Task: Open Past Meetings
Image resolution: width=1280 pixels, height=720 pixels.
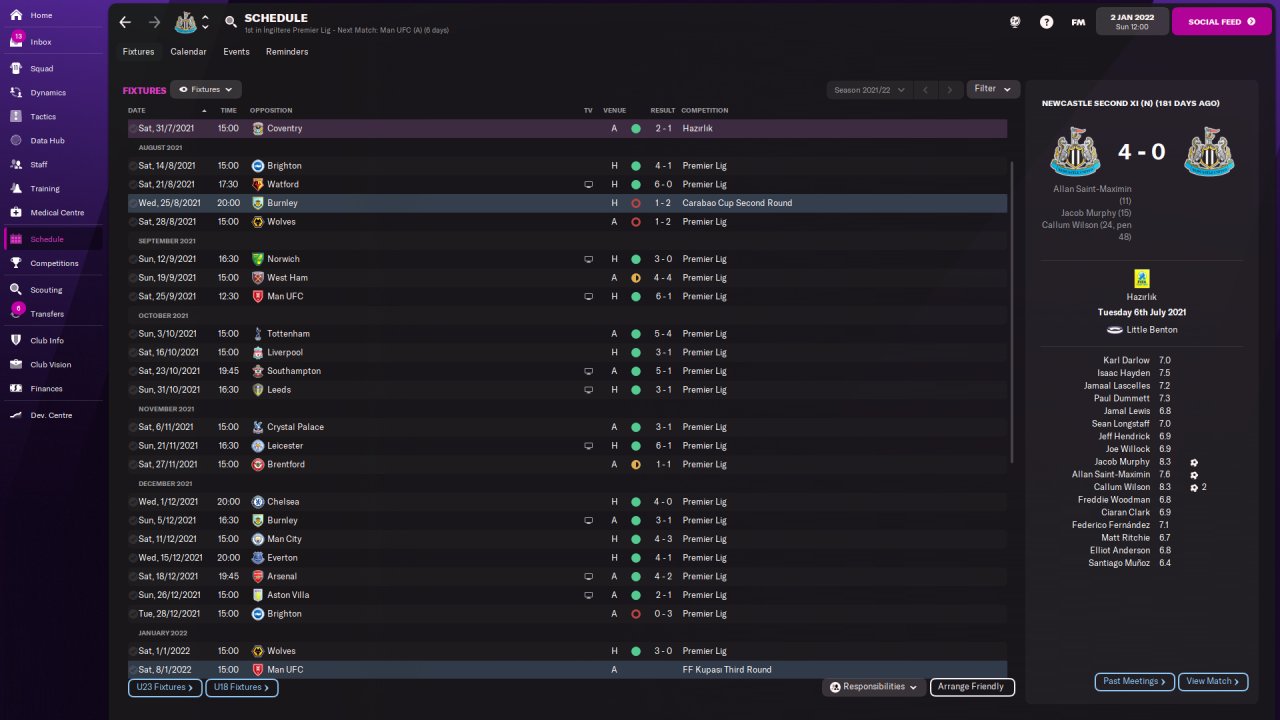Action: pyautogui.click(x=1135, y=682)
